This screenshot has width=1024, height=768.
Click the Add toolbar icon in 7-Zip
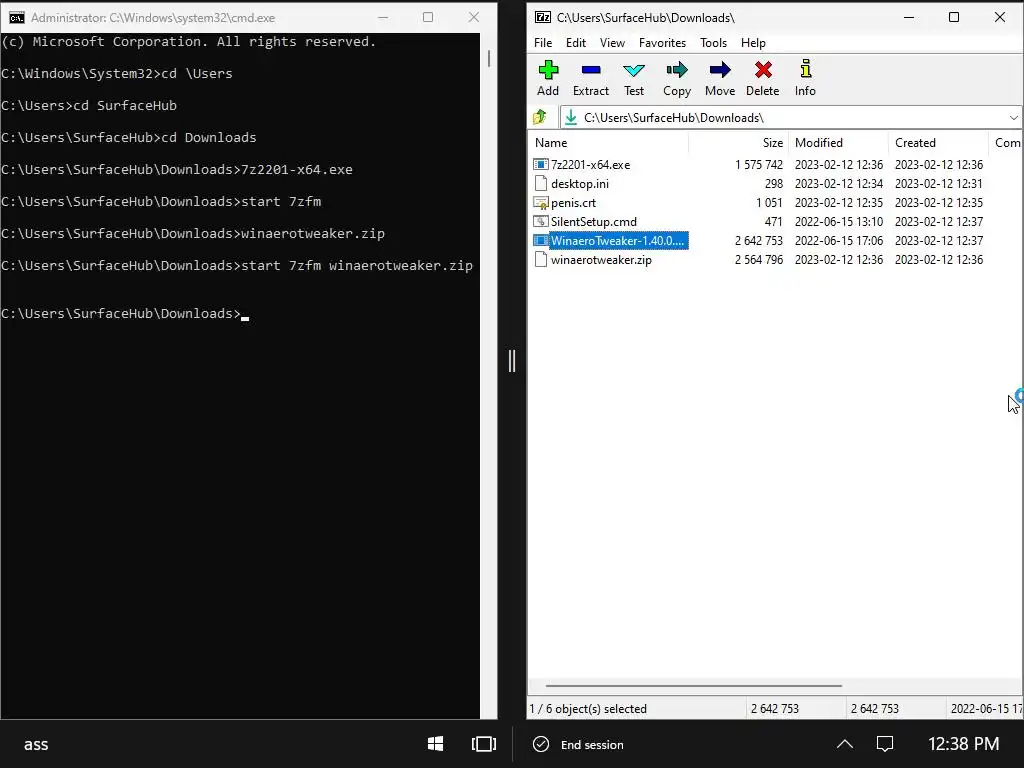coord(548,70)
